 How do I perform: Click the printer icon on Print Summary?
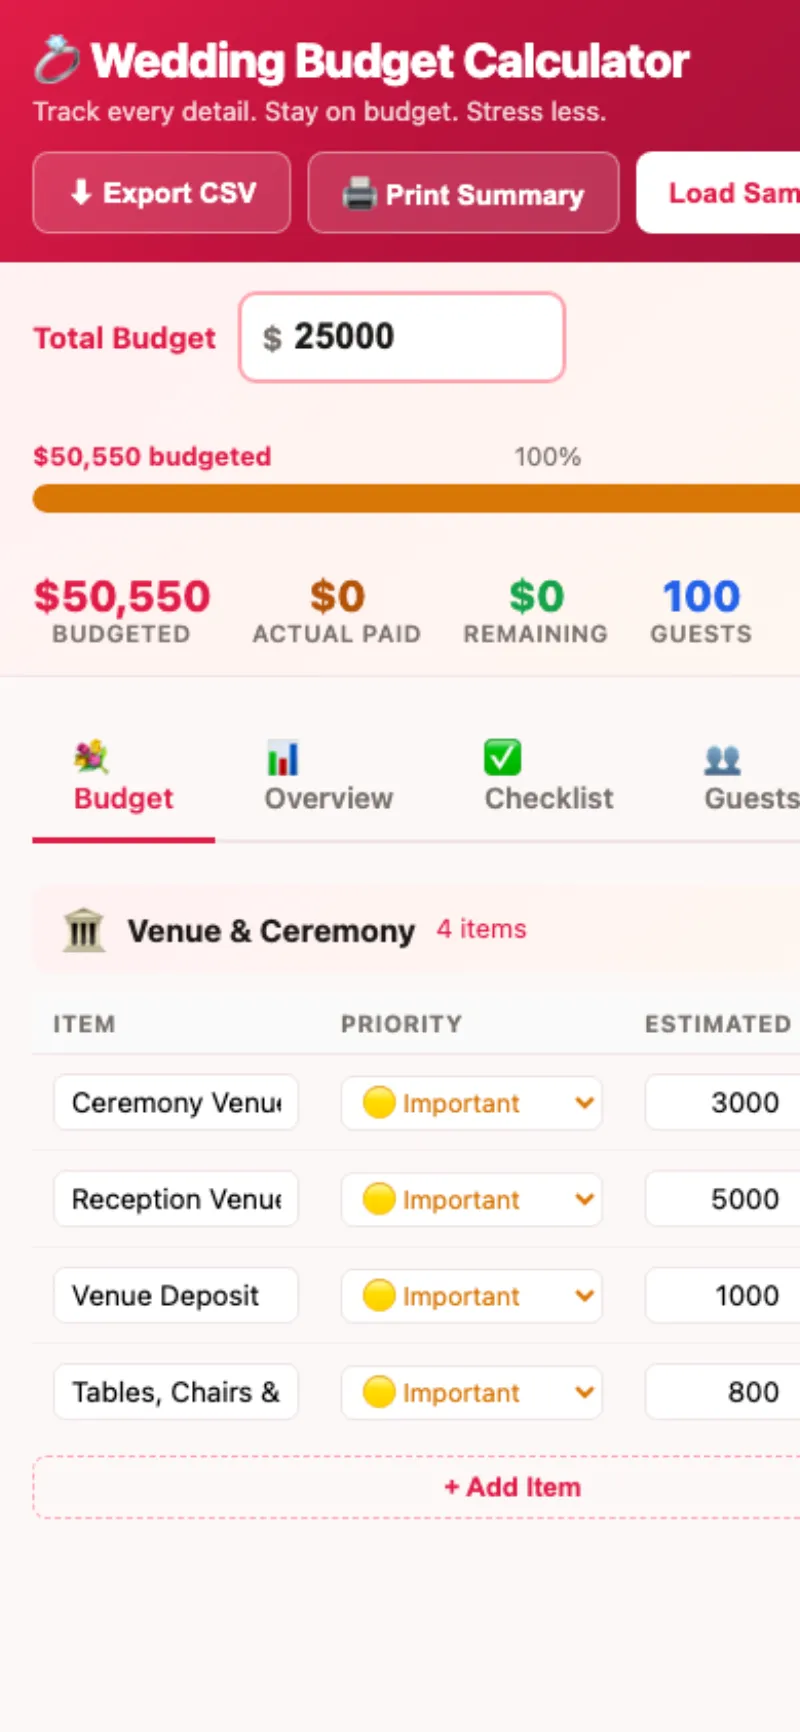pos(359,193)
